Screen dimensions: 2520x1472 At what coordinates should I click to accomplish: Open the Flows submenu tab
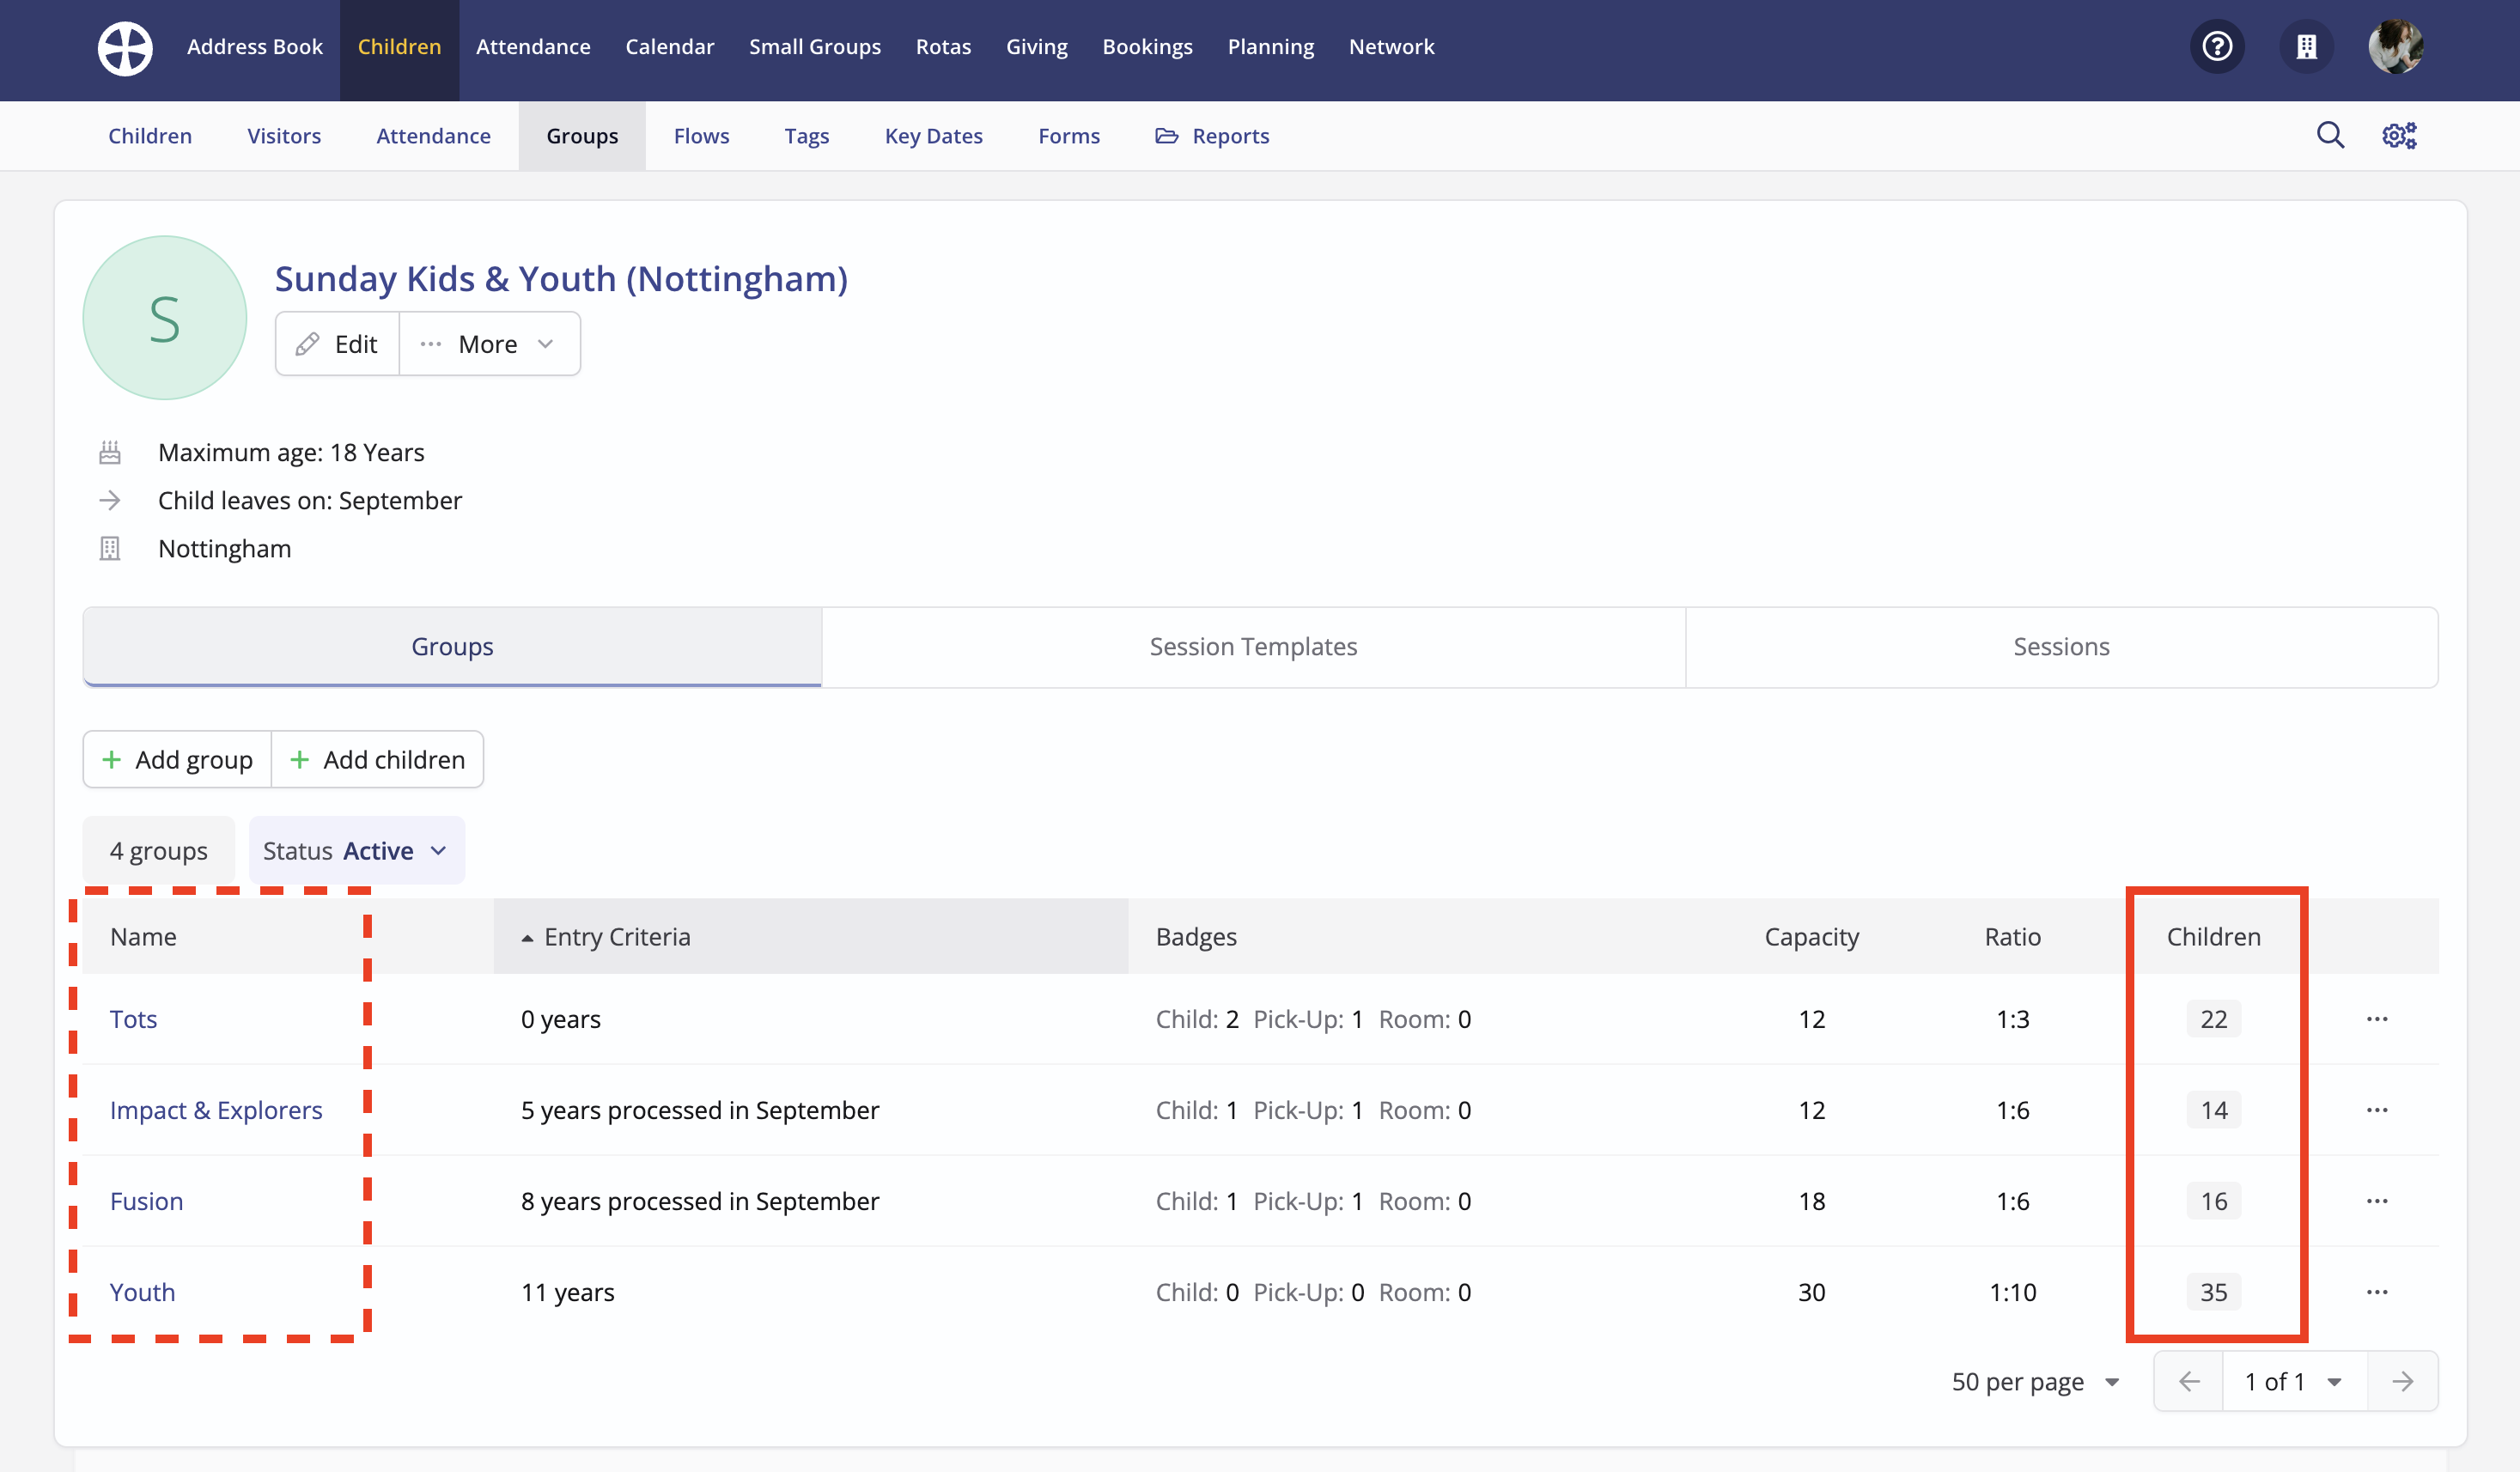[701, 136]
